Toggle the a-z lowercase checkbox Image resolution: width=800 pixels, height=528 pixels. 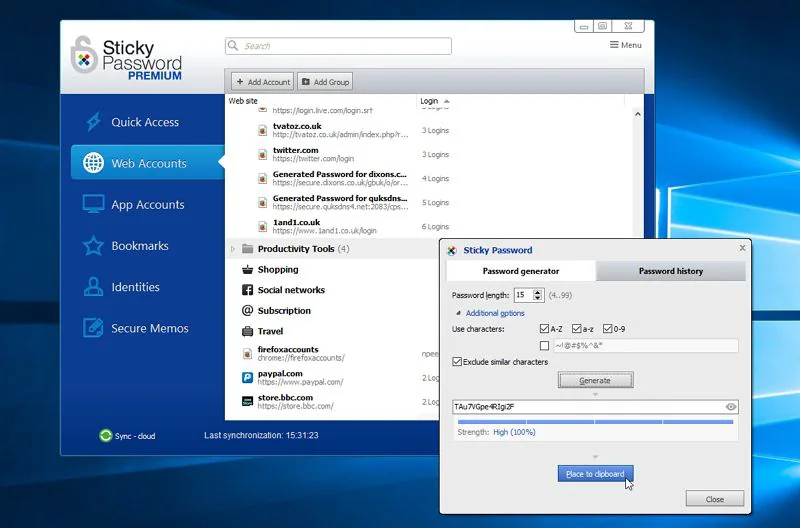(x=577, y=329)
